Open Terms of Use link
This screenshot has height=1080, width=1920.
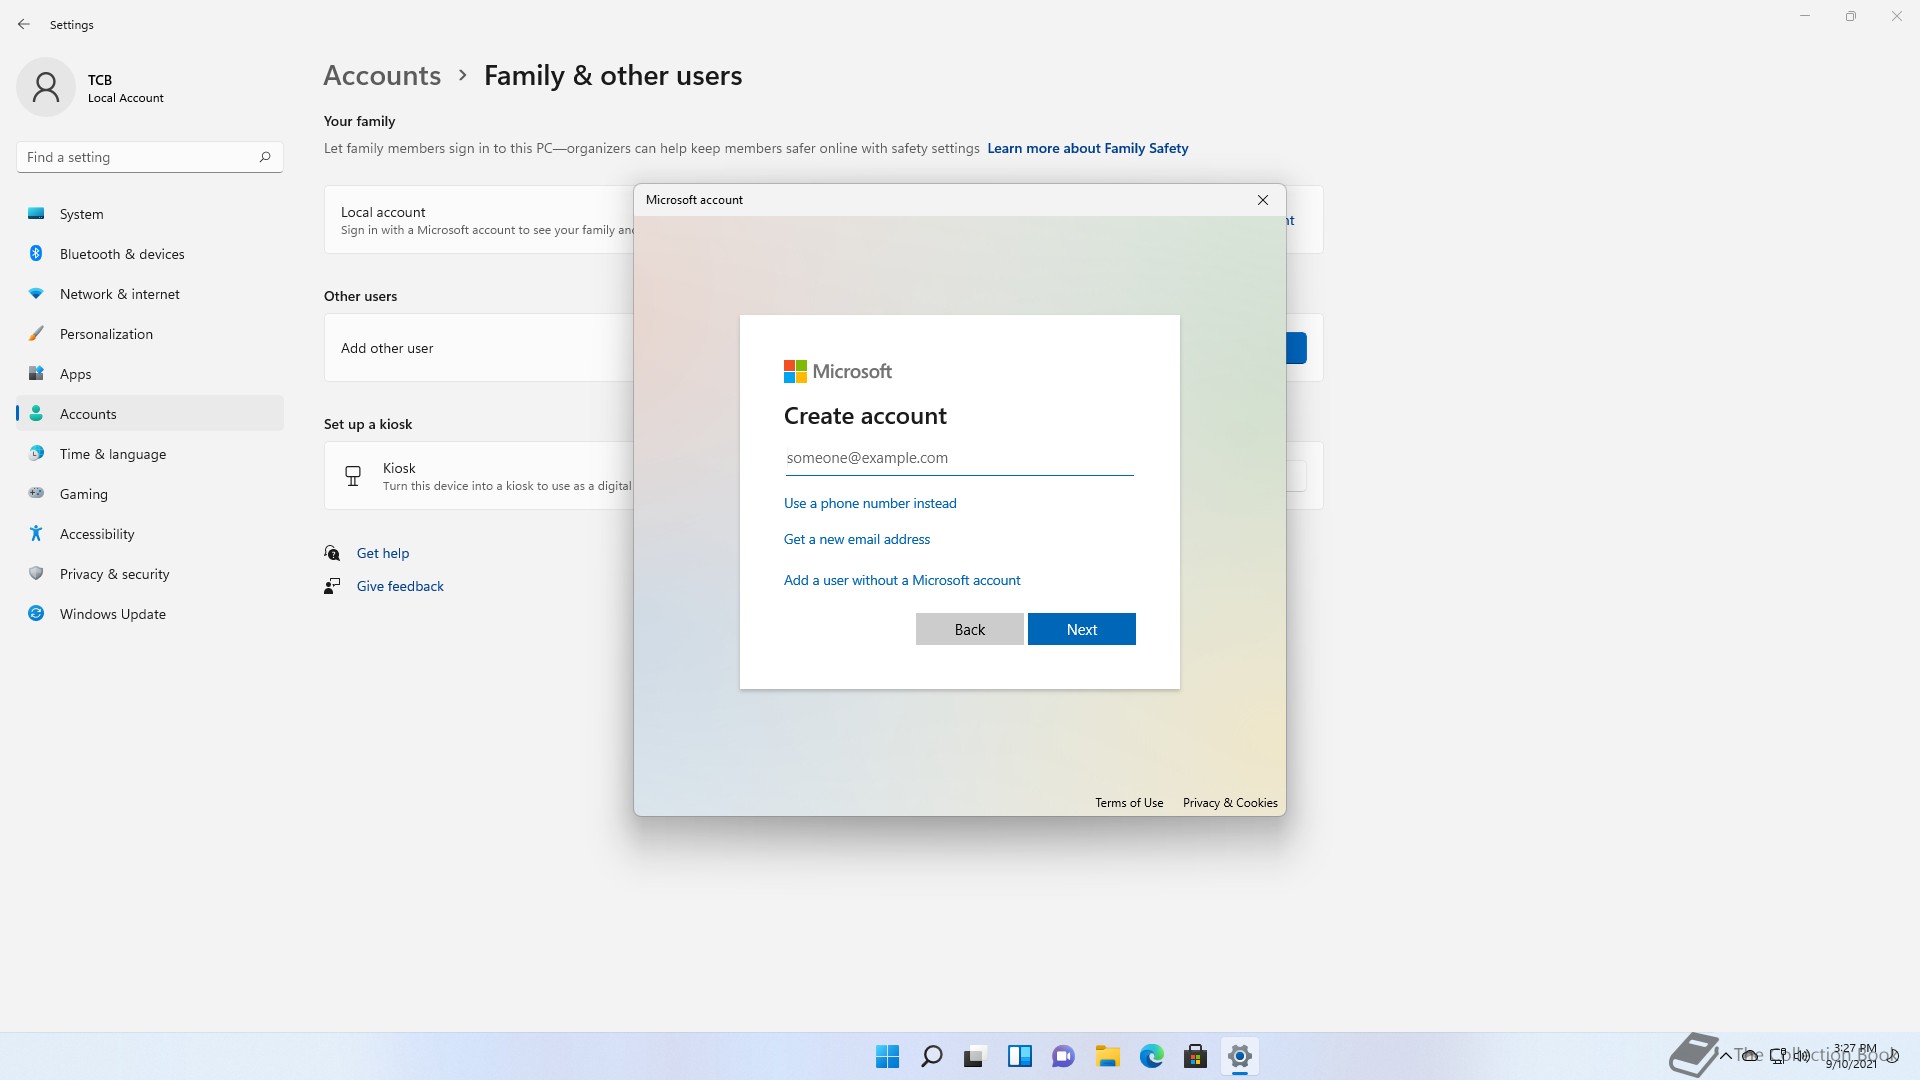1129,803
